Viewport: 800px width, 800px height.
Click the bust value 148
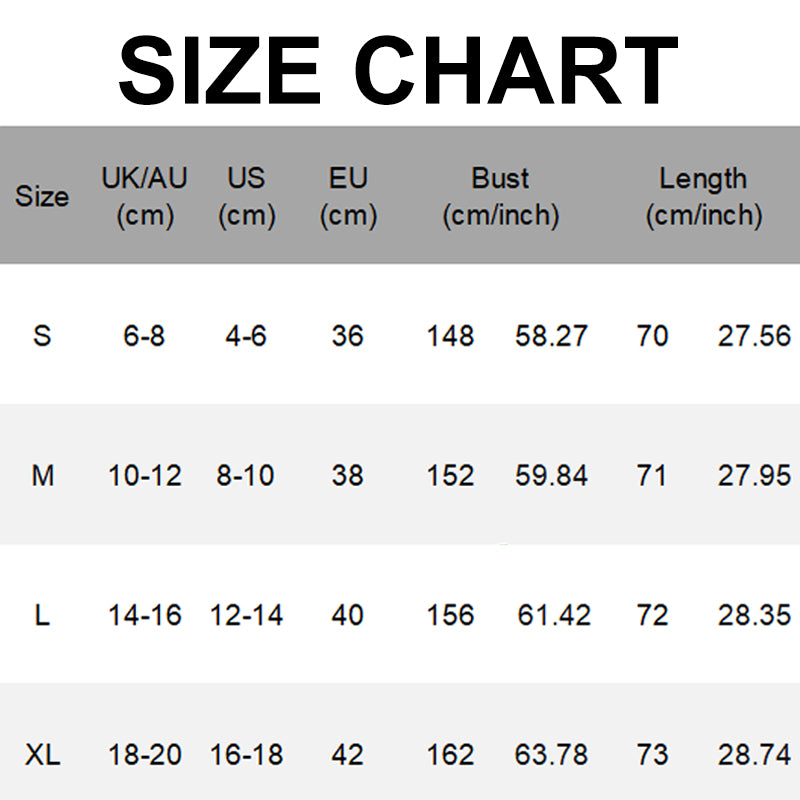[450, 336]
